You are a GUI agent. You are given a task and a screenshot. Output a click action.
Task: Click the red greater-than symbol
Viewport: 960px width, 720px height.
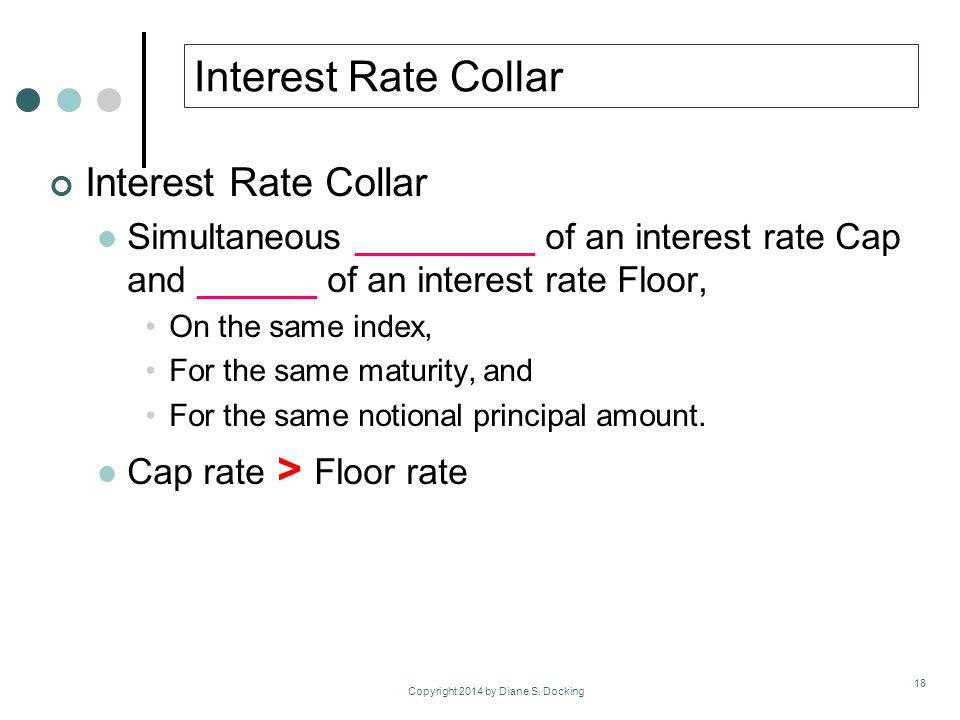point(289,470)
